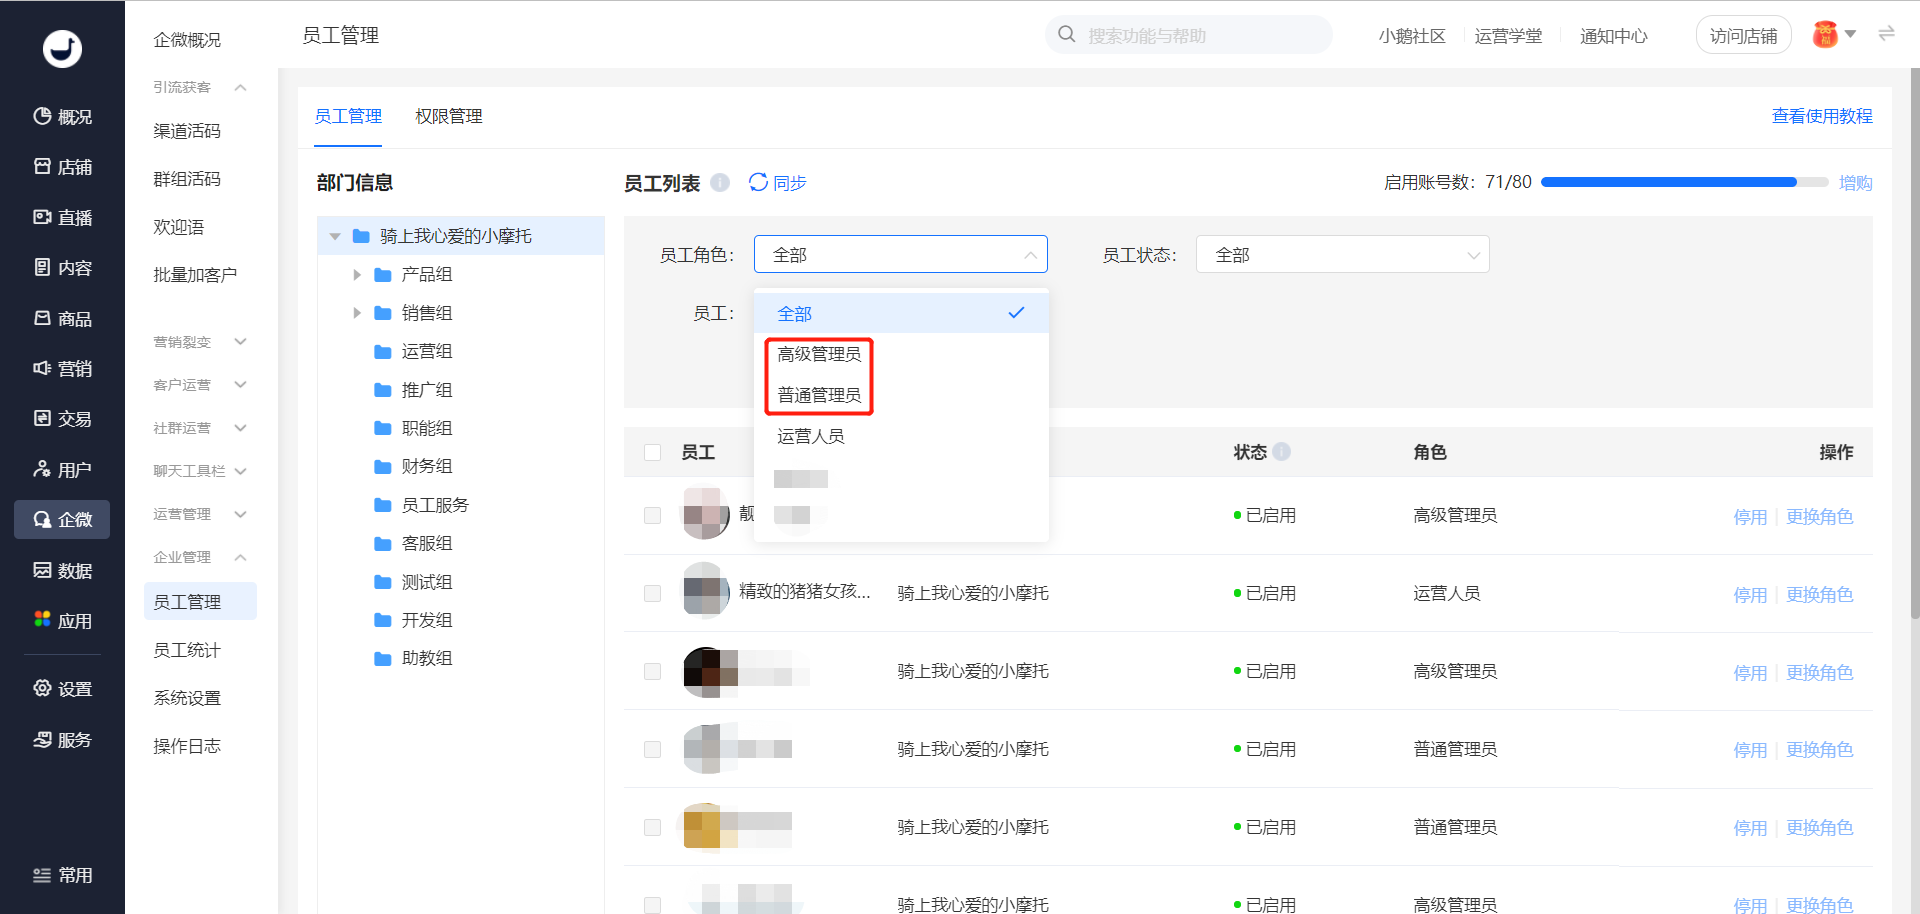Open the 营销 marketing section
This screenshot has height=914, width=1920.
[62, 369]
